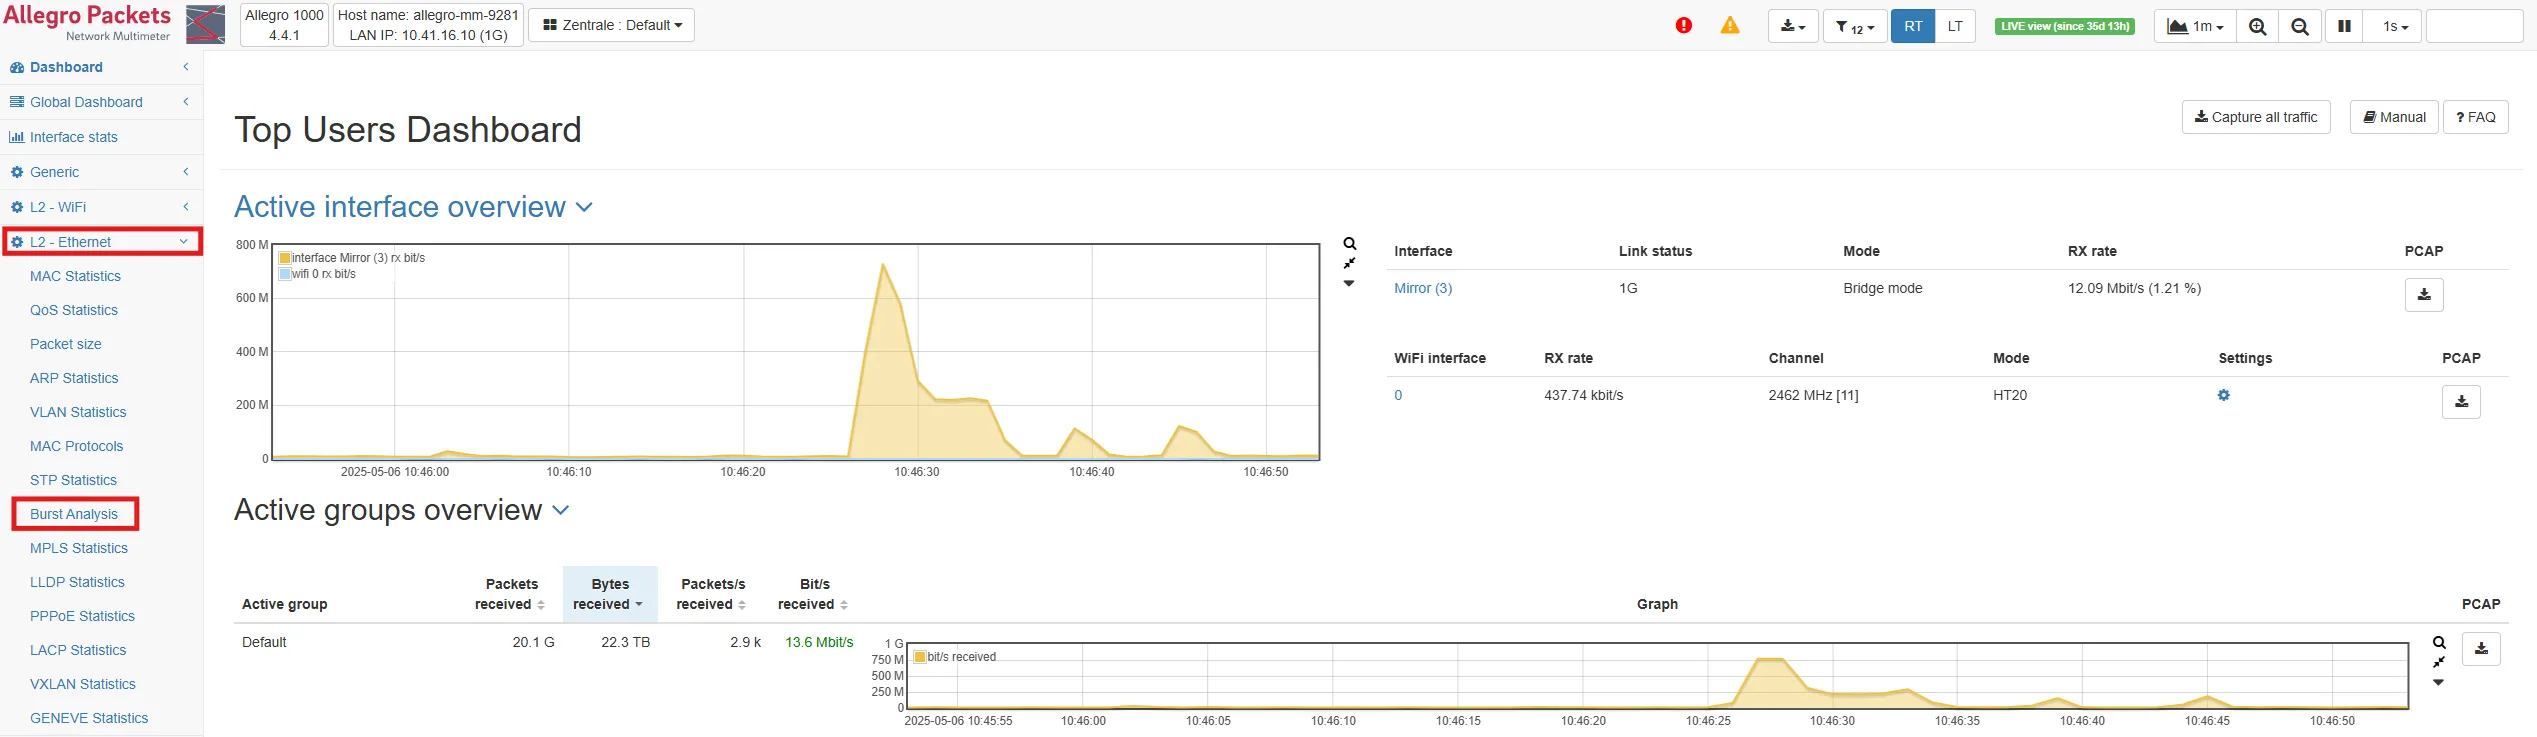
Task: Click the red error alert icon
Action: click(x=1684, y=26)
